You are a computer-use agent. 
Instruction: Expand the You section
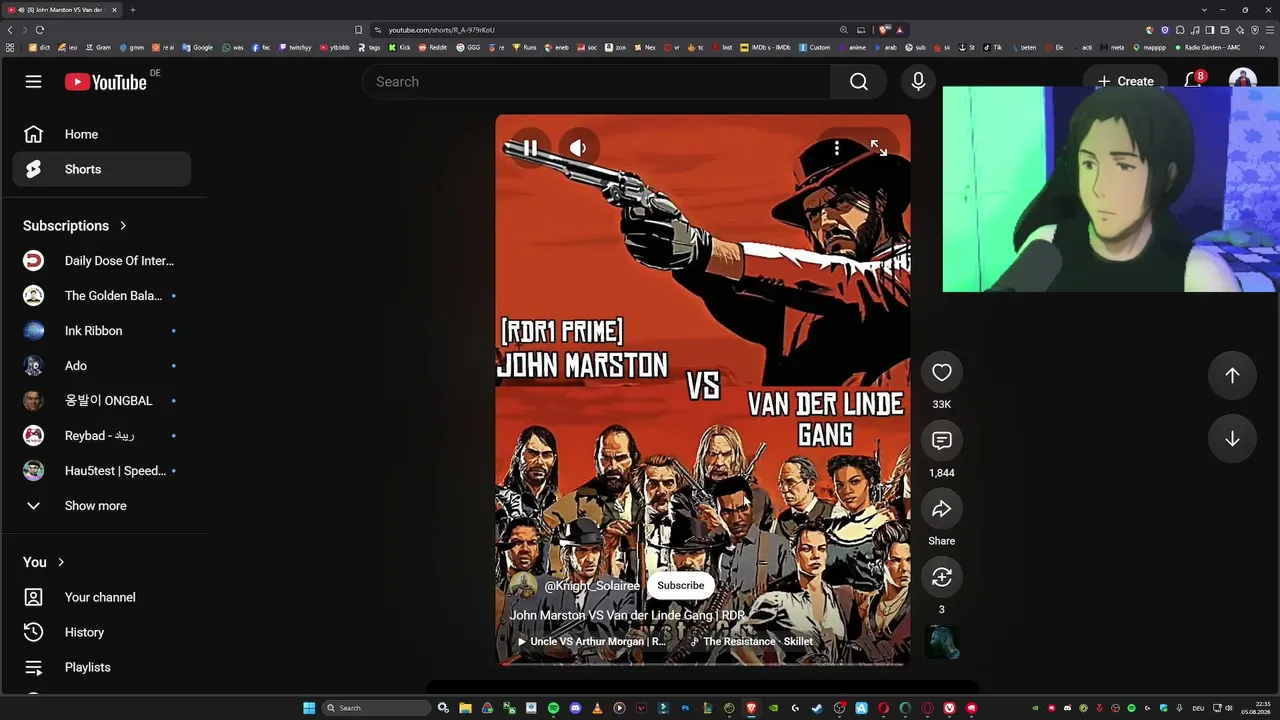(x=44, y=562)
